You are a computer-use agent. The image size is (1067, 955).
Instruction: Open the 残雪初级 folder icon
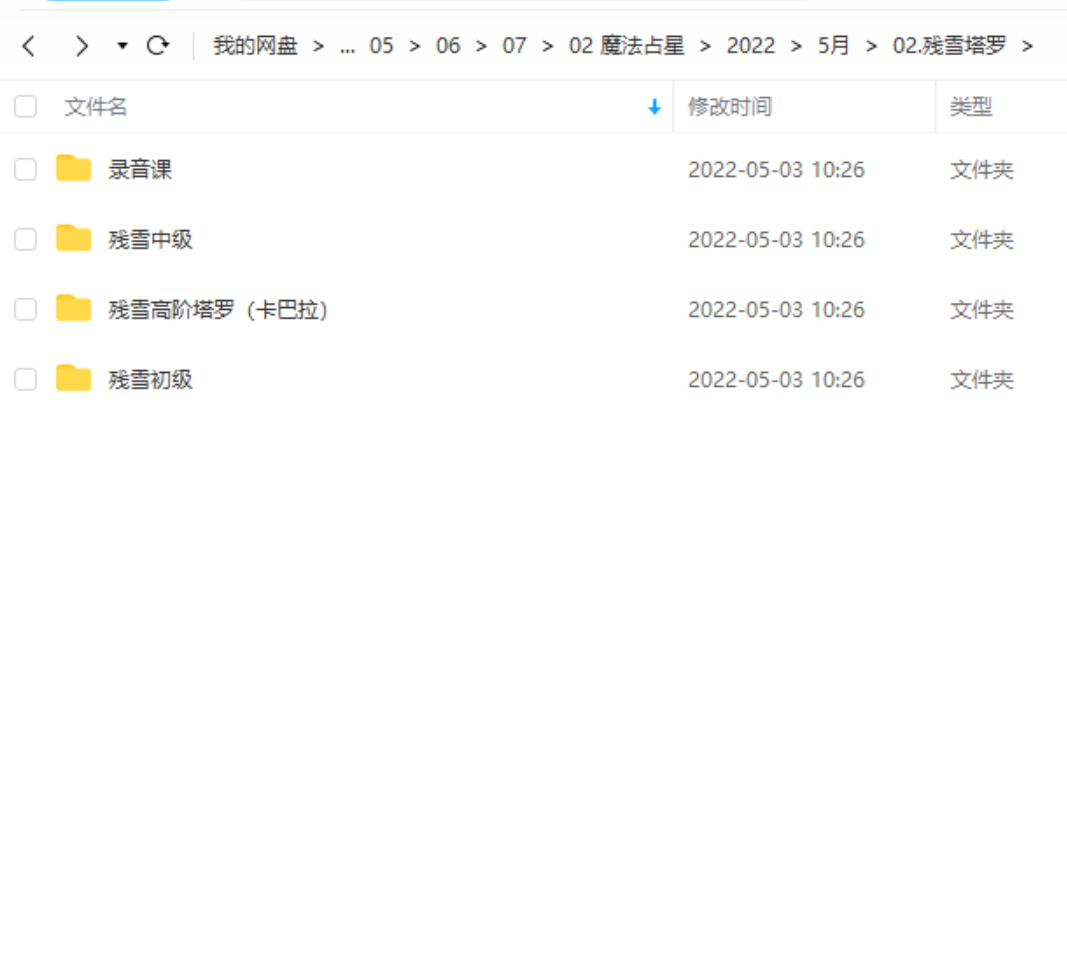71,379
